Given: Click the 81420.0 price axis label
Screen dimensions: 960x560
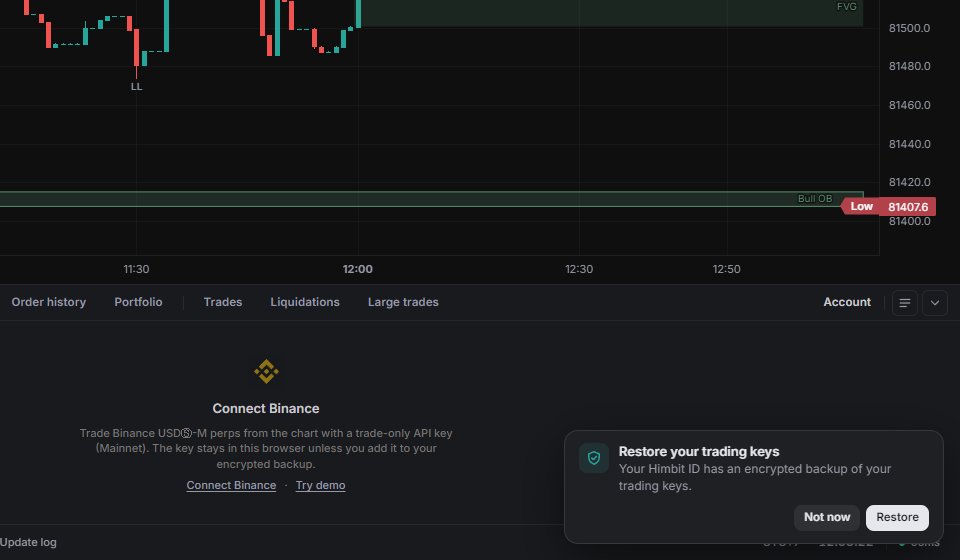Looking at the screenshot, I should 909,182.
